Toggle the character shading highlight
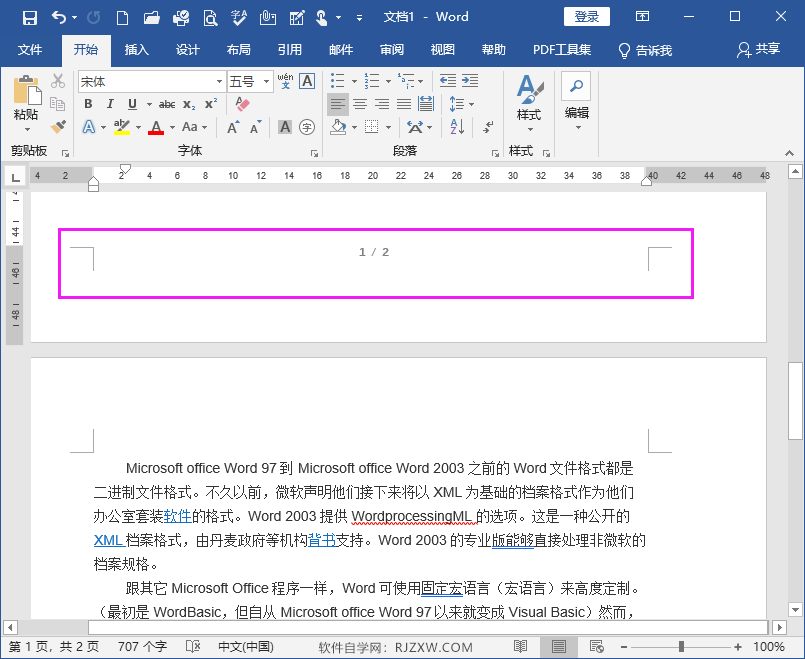The image size is (805, 659). [x=284, y=127]
